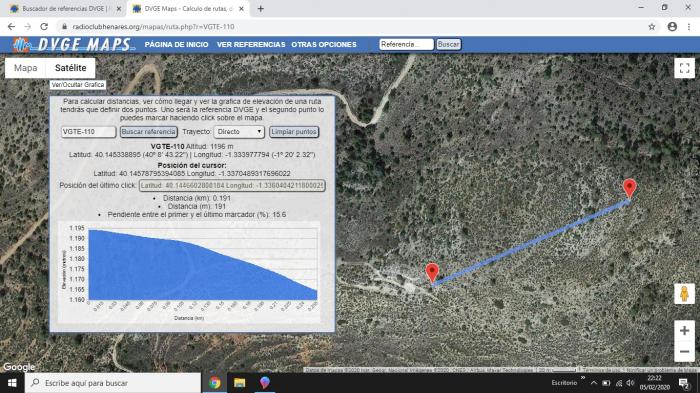Reload the page in browser
Image resolution: width=700 pixels, height=393 pixels.
[44, 27]
